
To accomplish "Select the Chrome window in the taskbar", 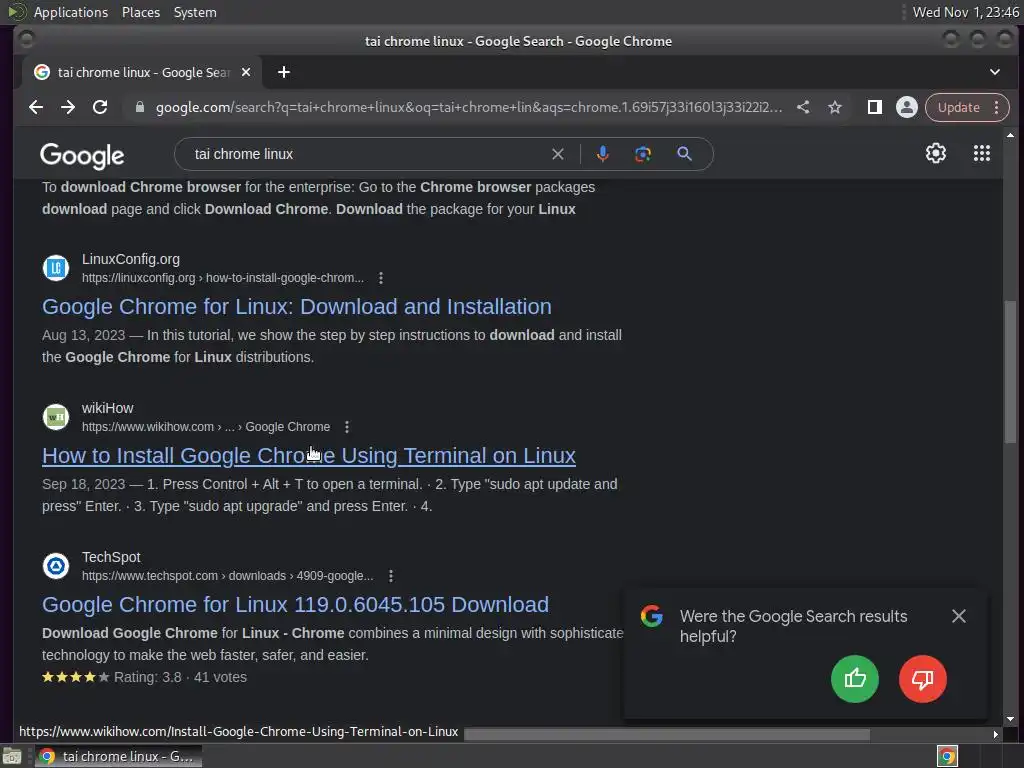I will 118,756.
